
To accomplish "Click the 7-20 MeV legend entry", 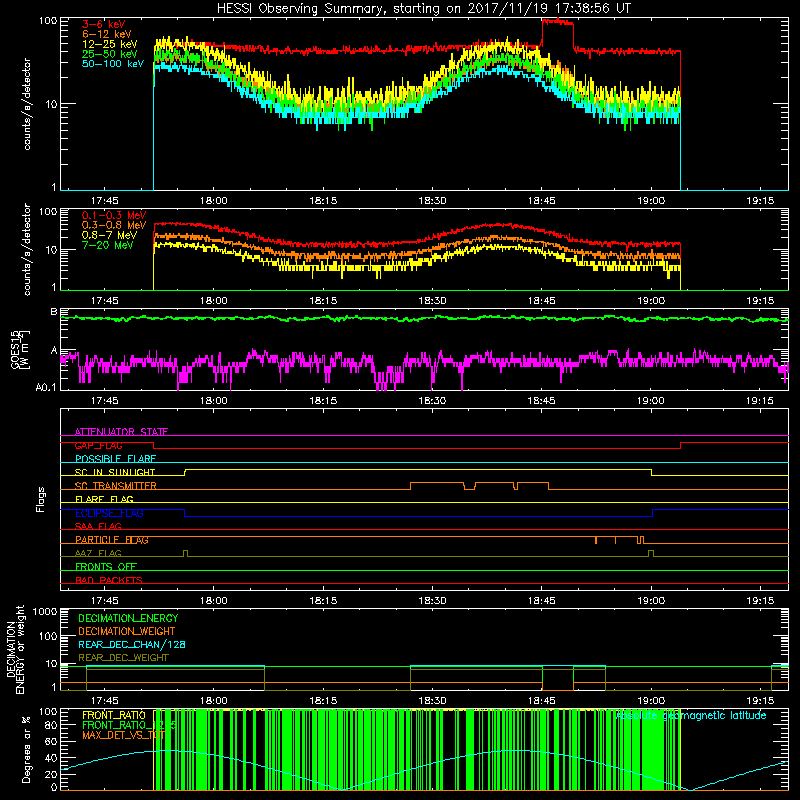I will click(107, 245).
